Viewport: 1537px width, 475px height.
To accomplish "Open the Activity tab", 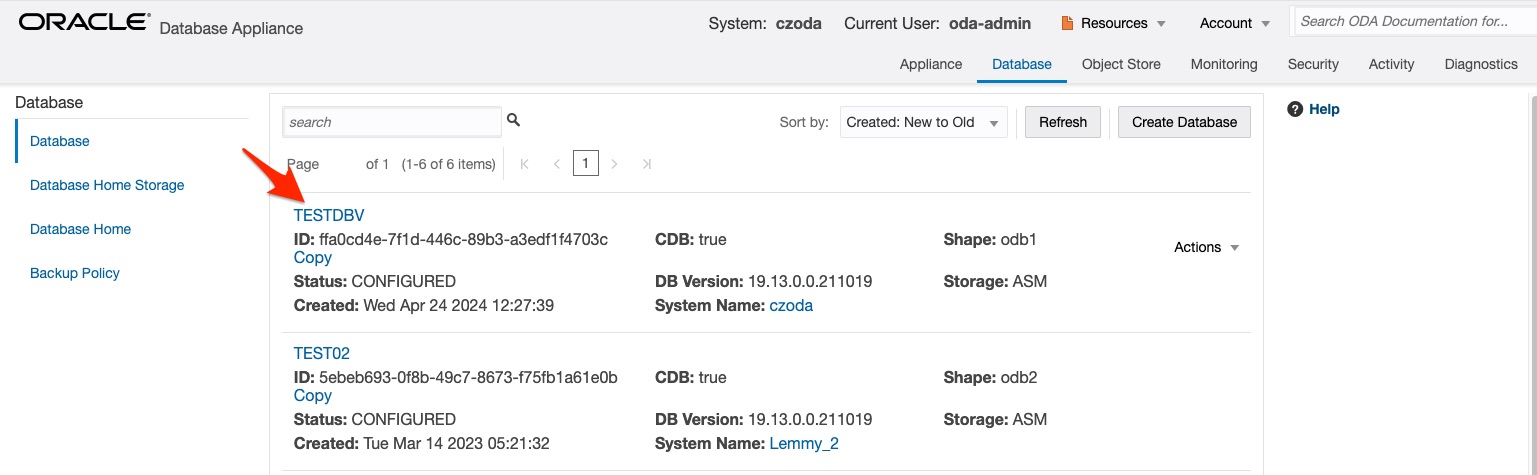I will point(1391,64).
